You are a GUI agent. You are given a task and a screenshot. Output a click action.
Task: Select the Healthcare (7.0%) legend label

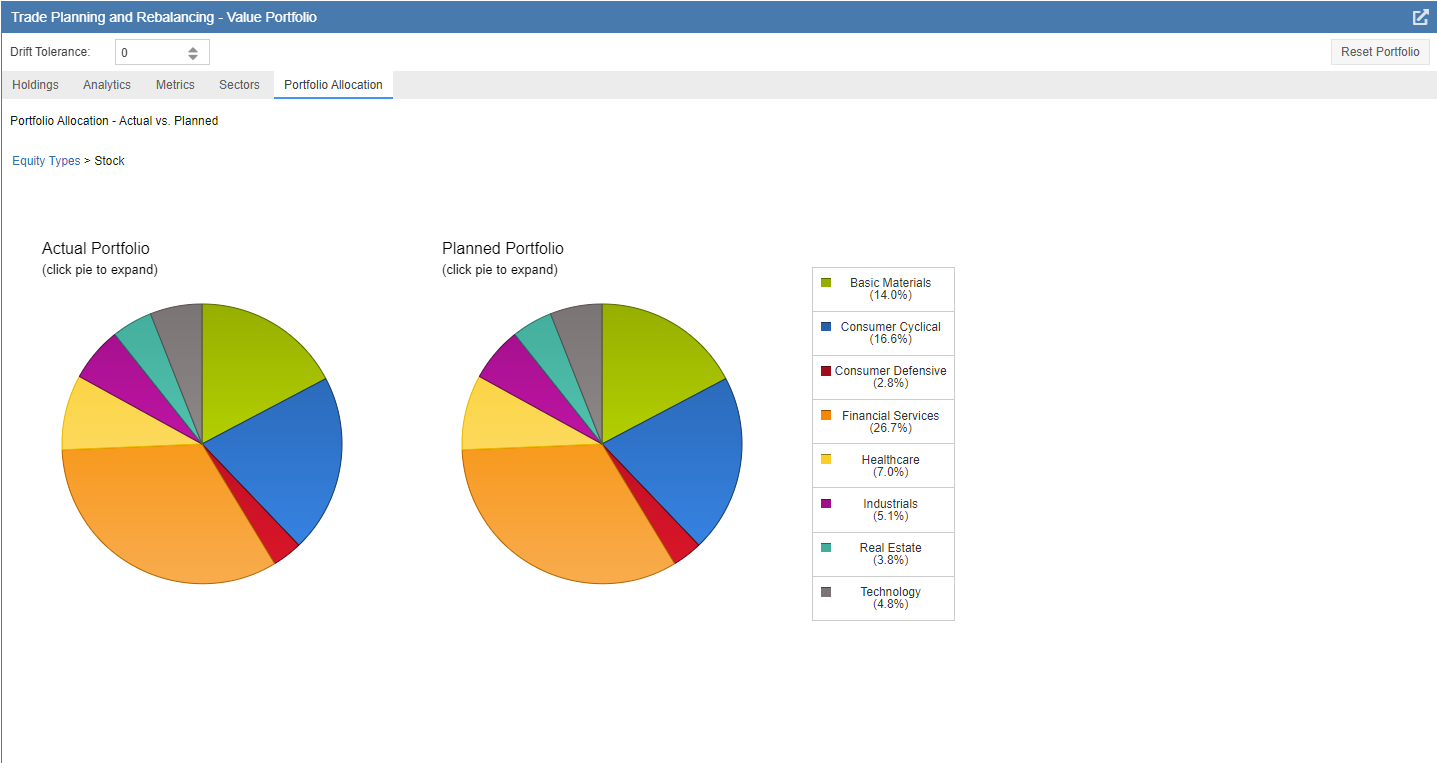890,466
